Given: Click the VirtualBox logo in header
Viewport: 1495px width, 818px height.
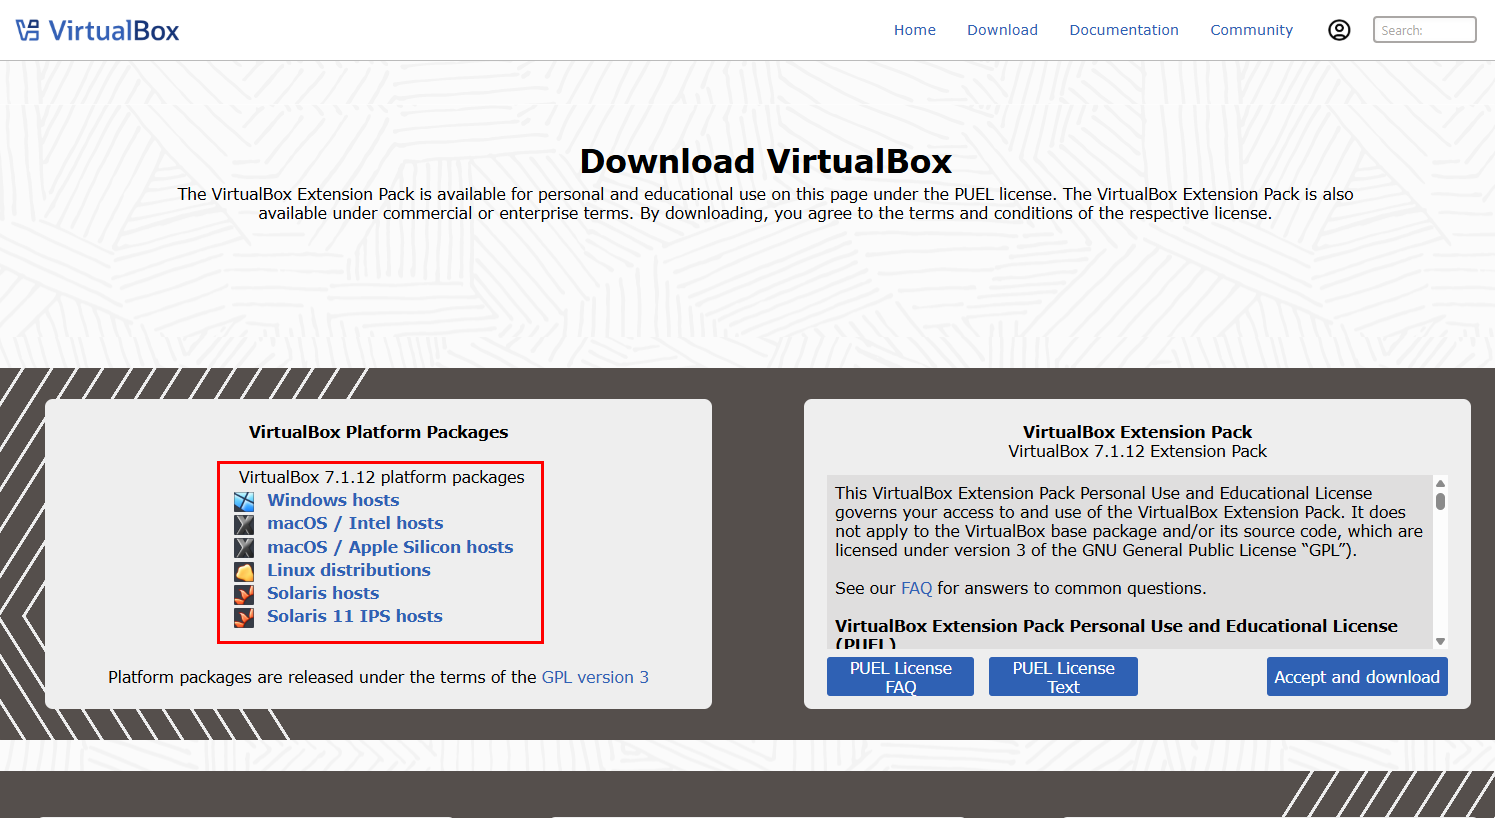Looking at the screenshot, I should tap(97, 30).
